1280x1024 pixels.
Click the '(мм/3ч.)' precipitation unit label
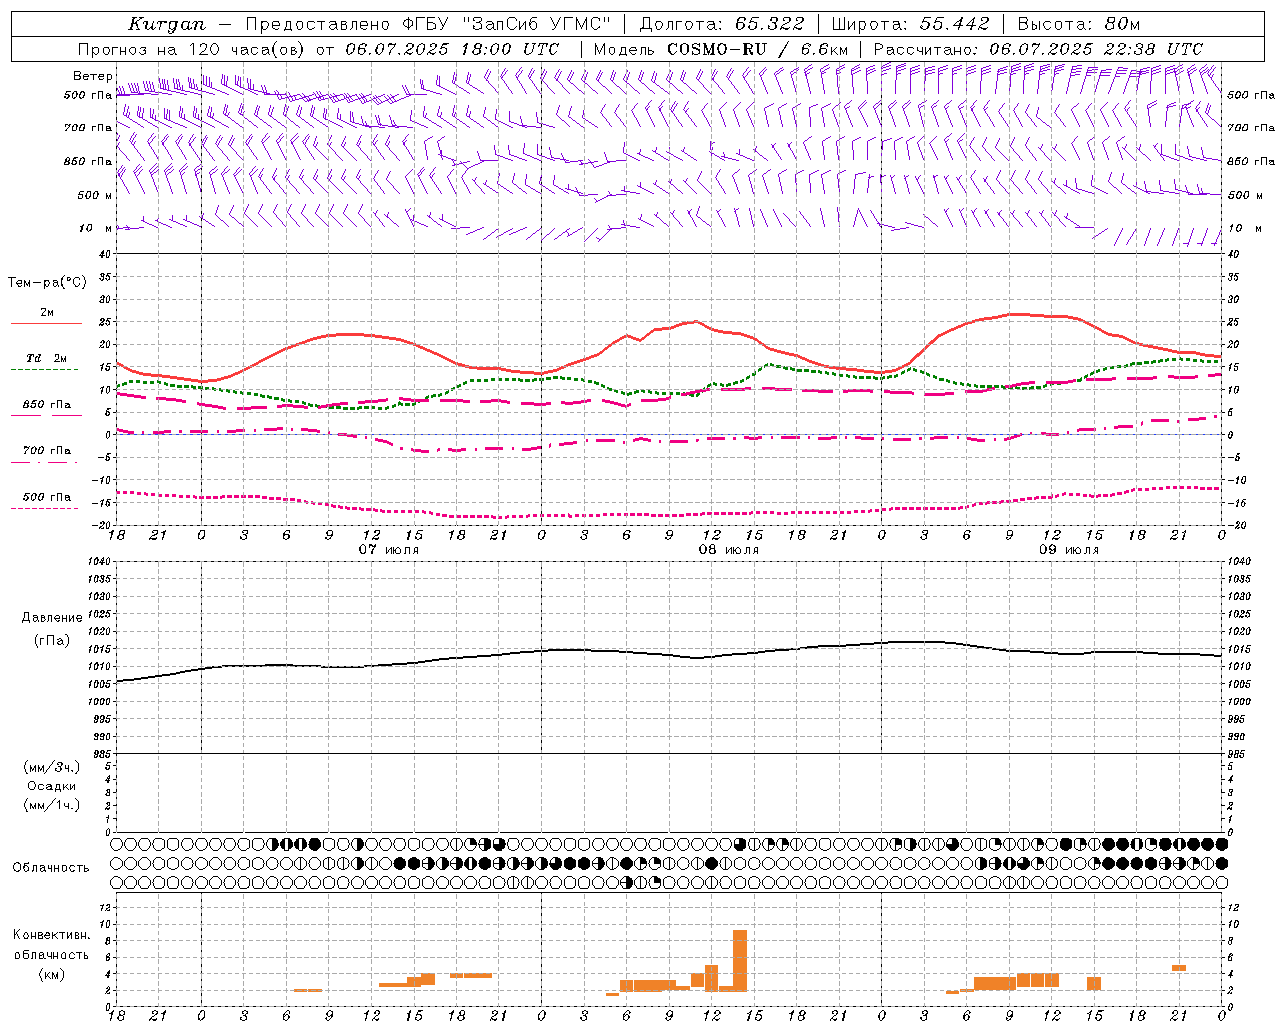click(52, 767)
